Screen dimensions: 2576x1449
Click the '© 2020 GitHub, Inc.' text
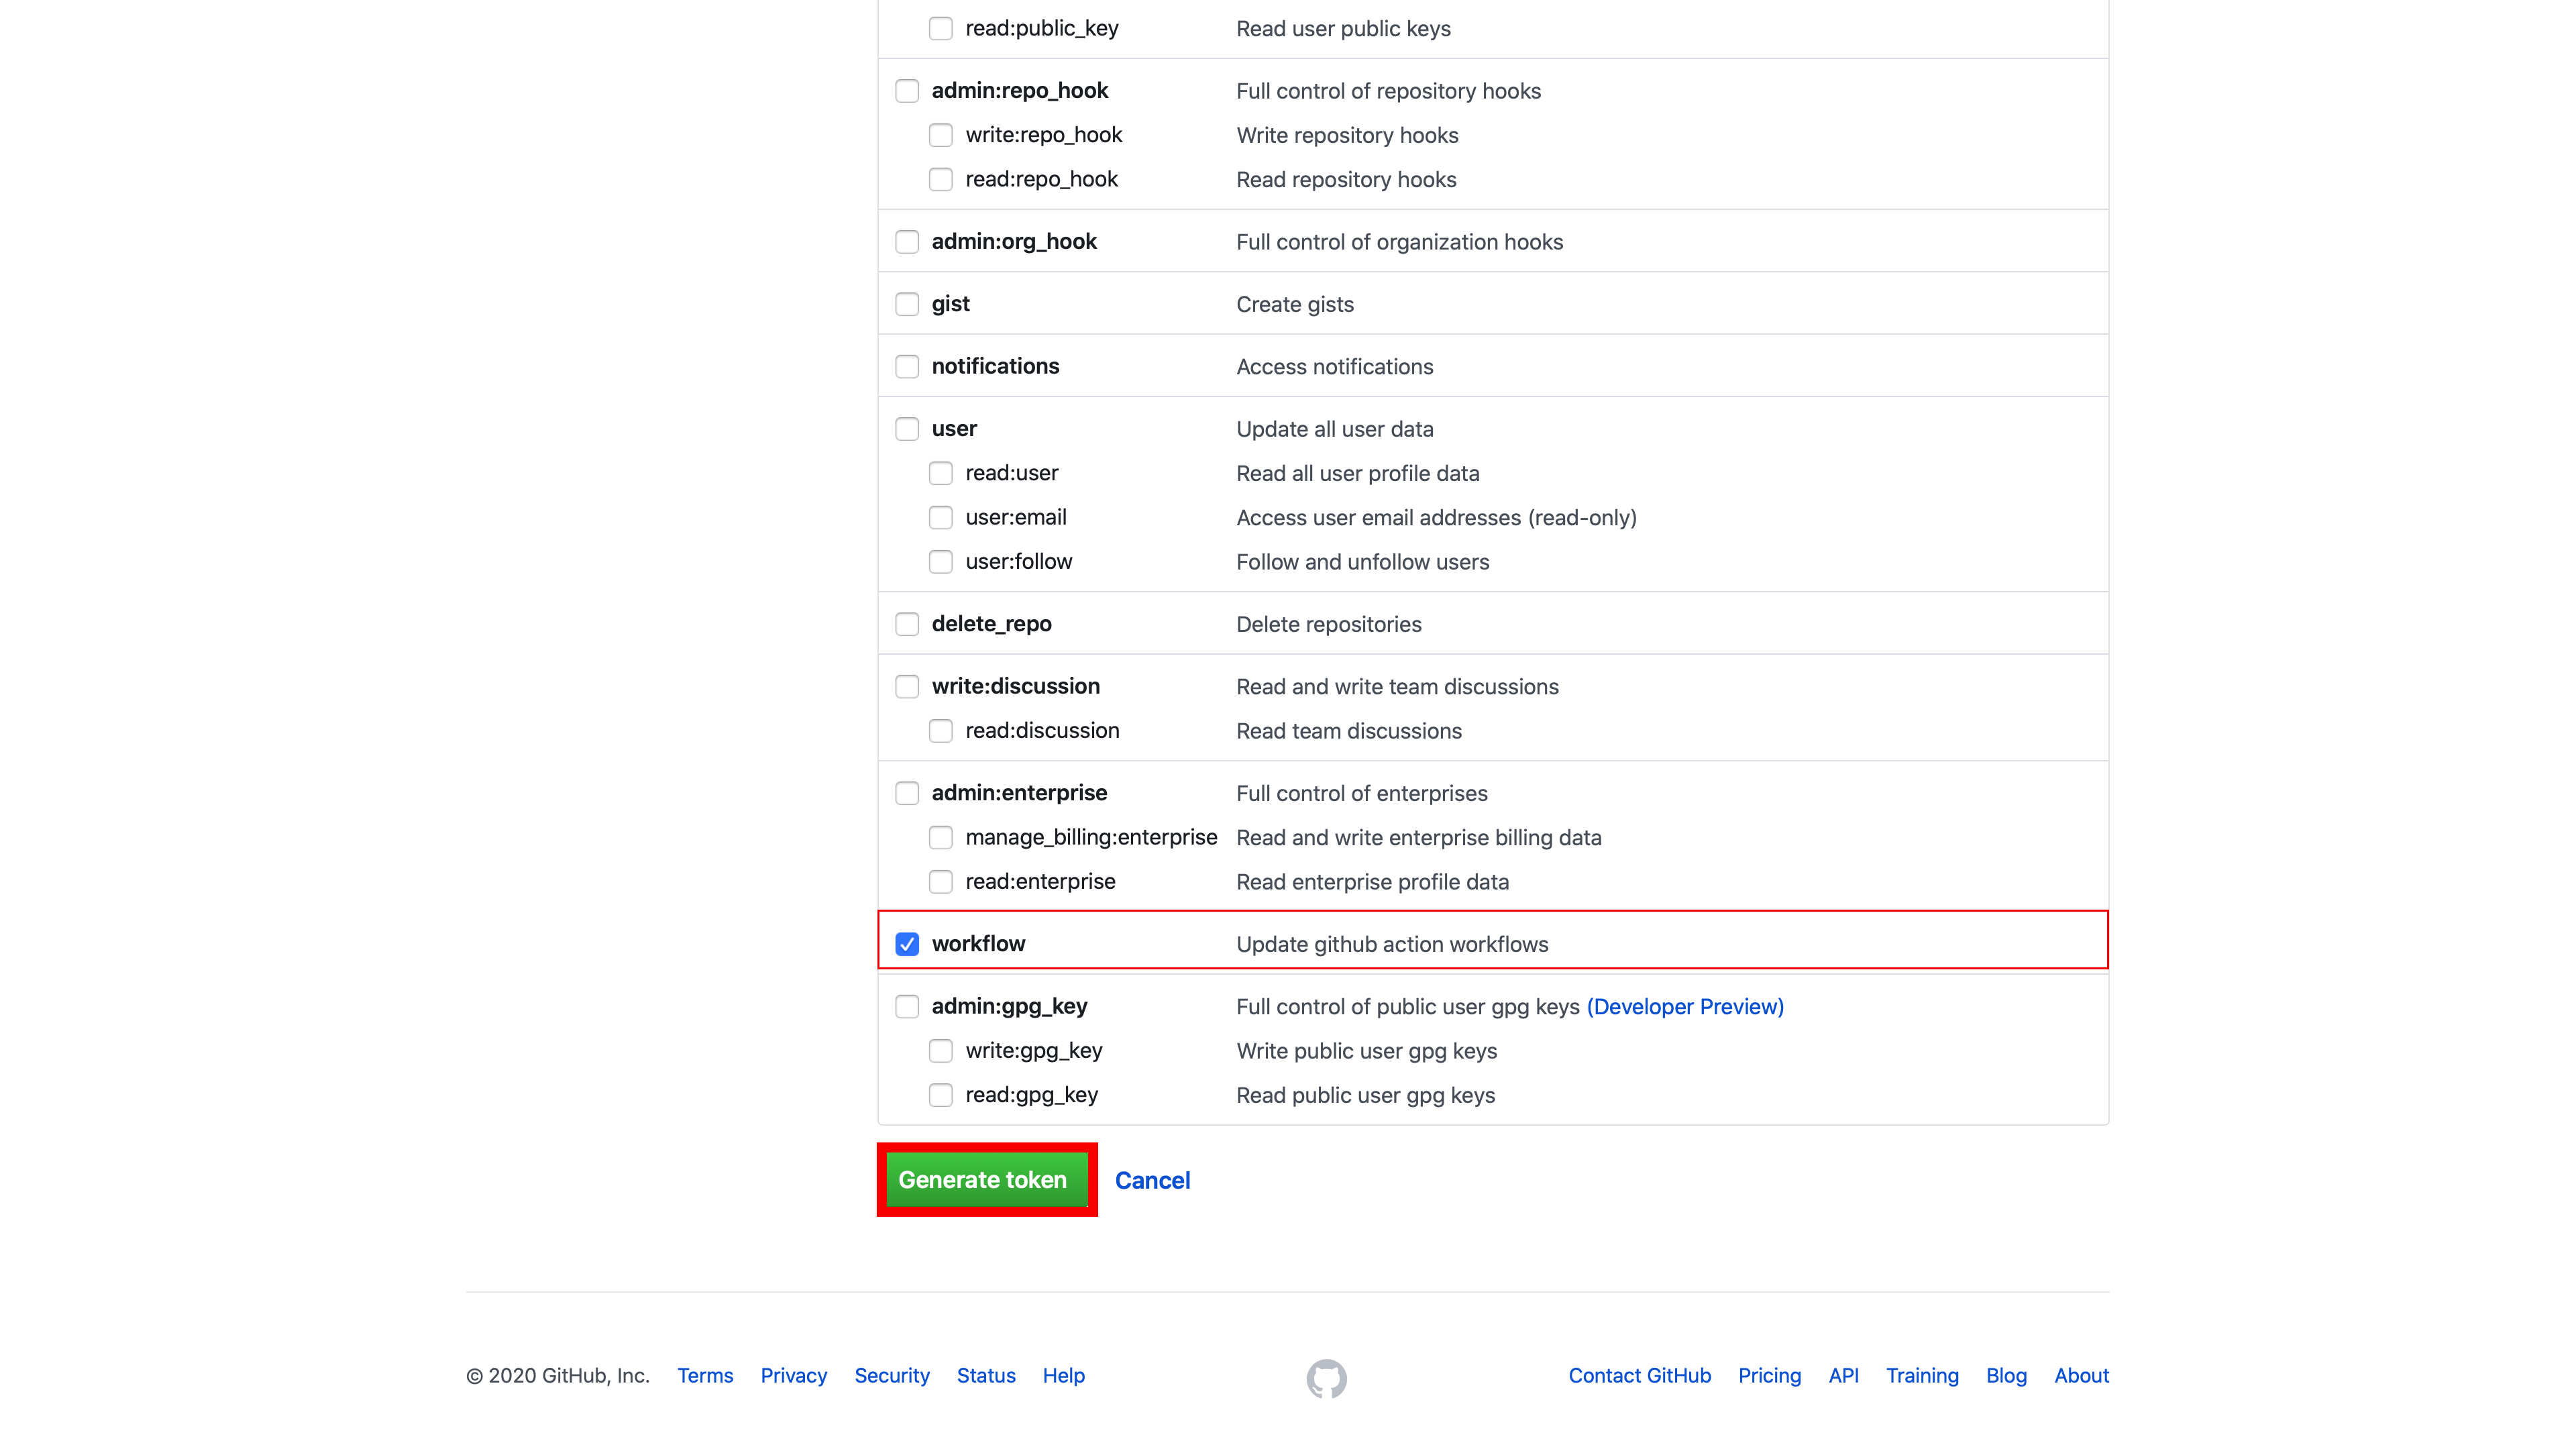tap(558, 1376)
